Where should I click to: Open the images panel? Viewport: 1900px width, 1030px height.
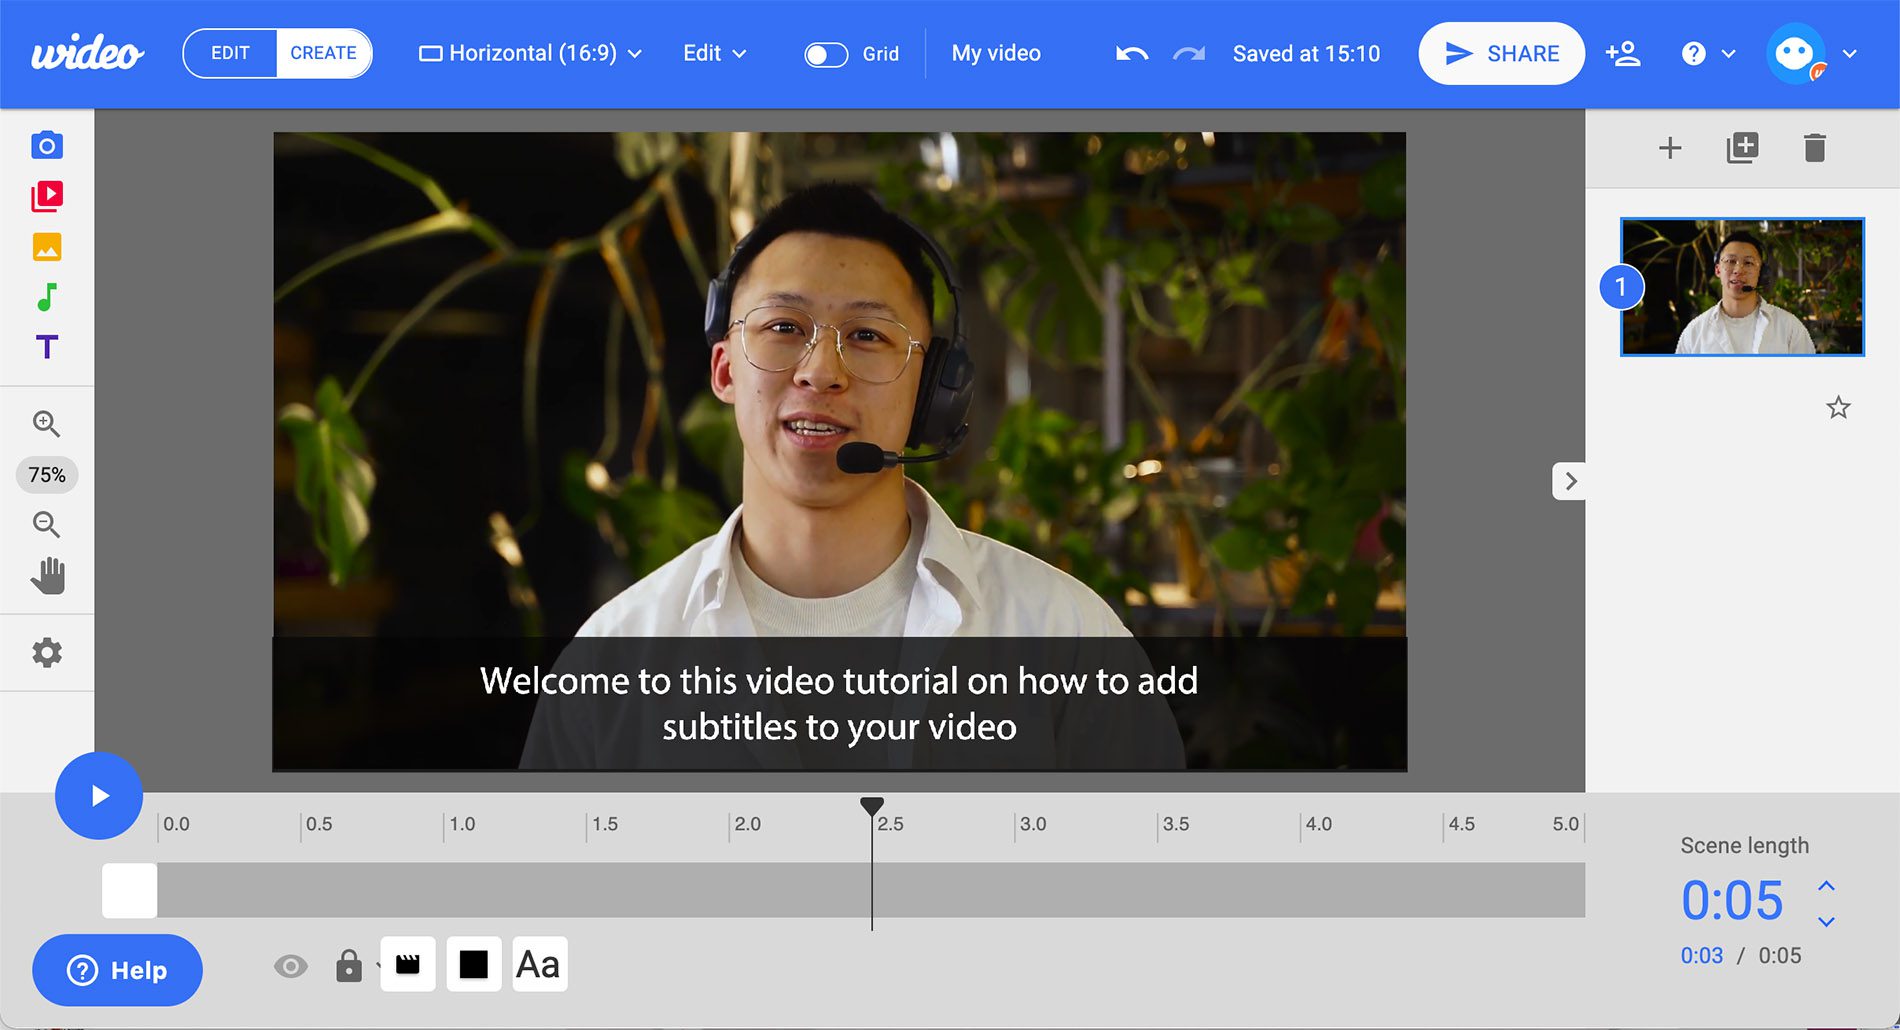click(46, 245)
